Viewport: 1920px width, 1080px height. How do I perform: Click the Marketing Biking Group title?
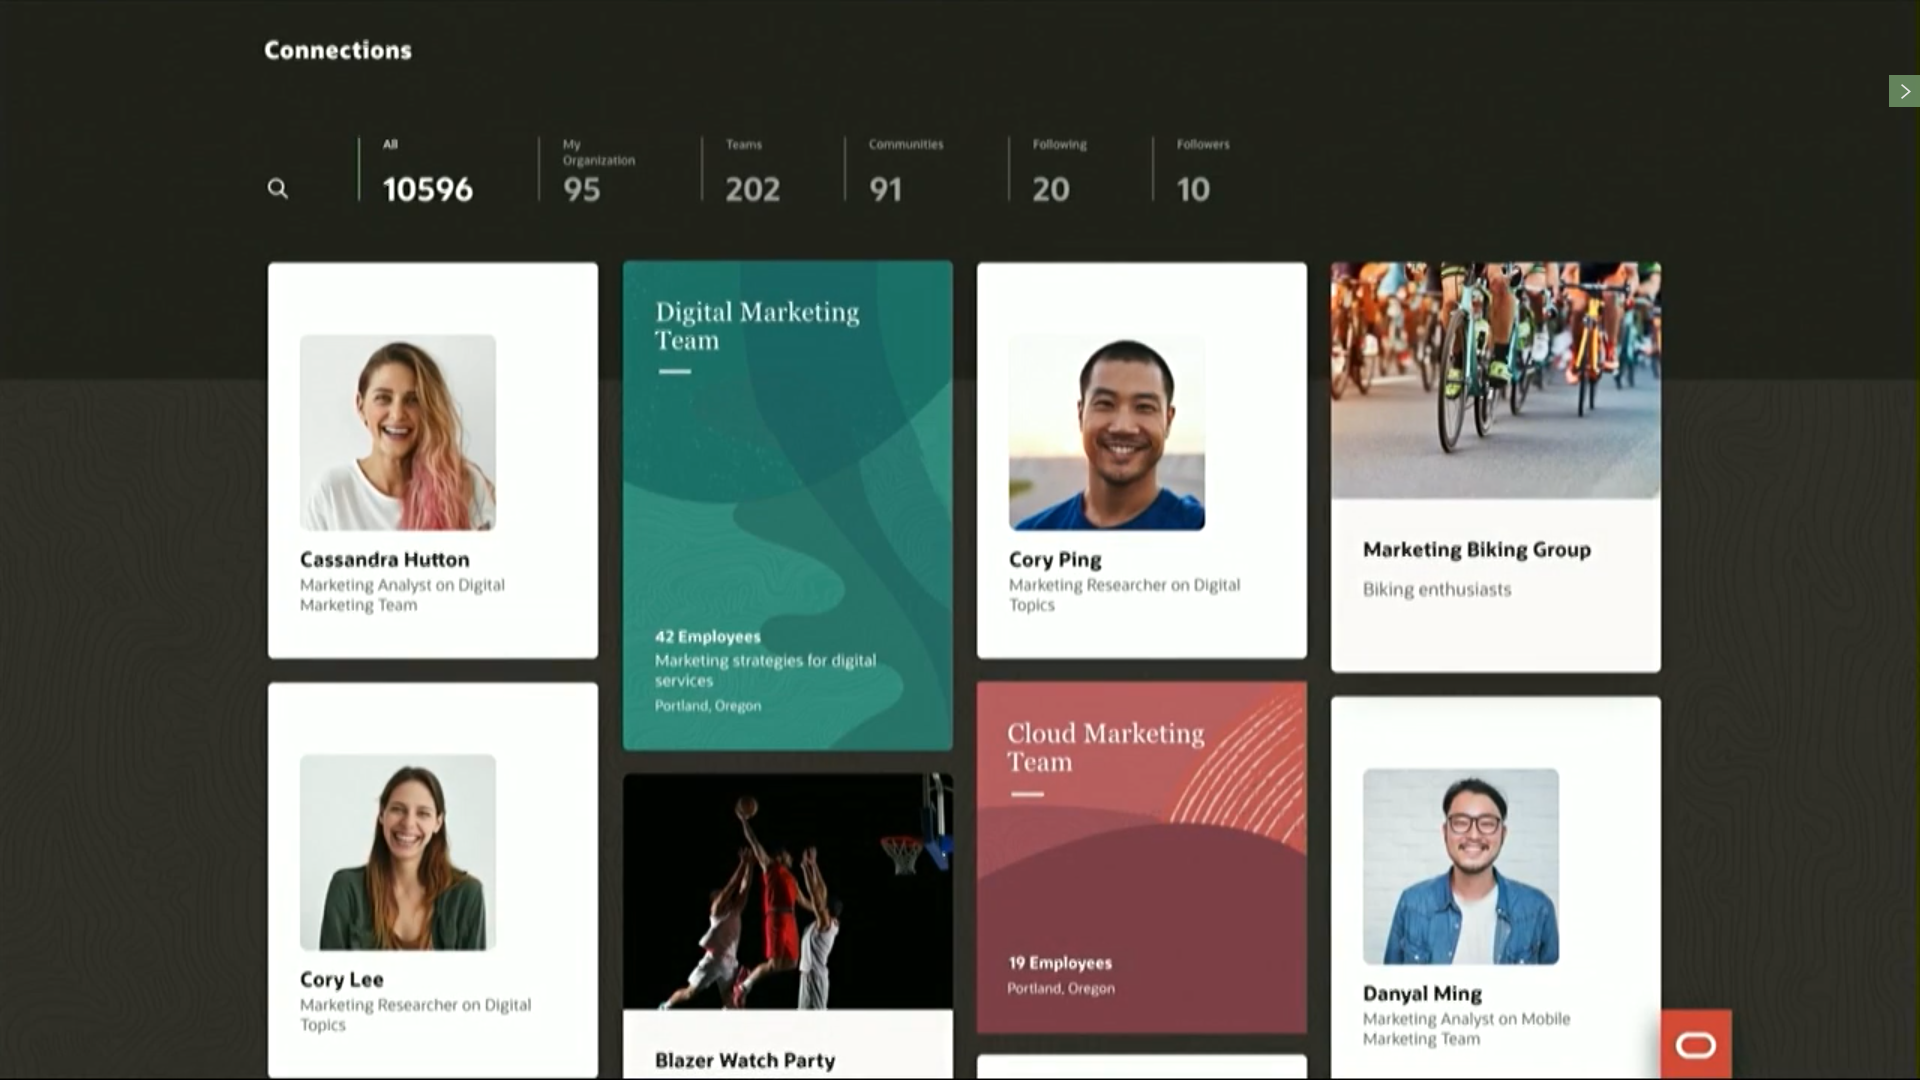(1476, 550)
